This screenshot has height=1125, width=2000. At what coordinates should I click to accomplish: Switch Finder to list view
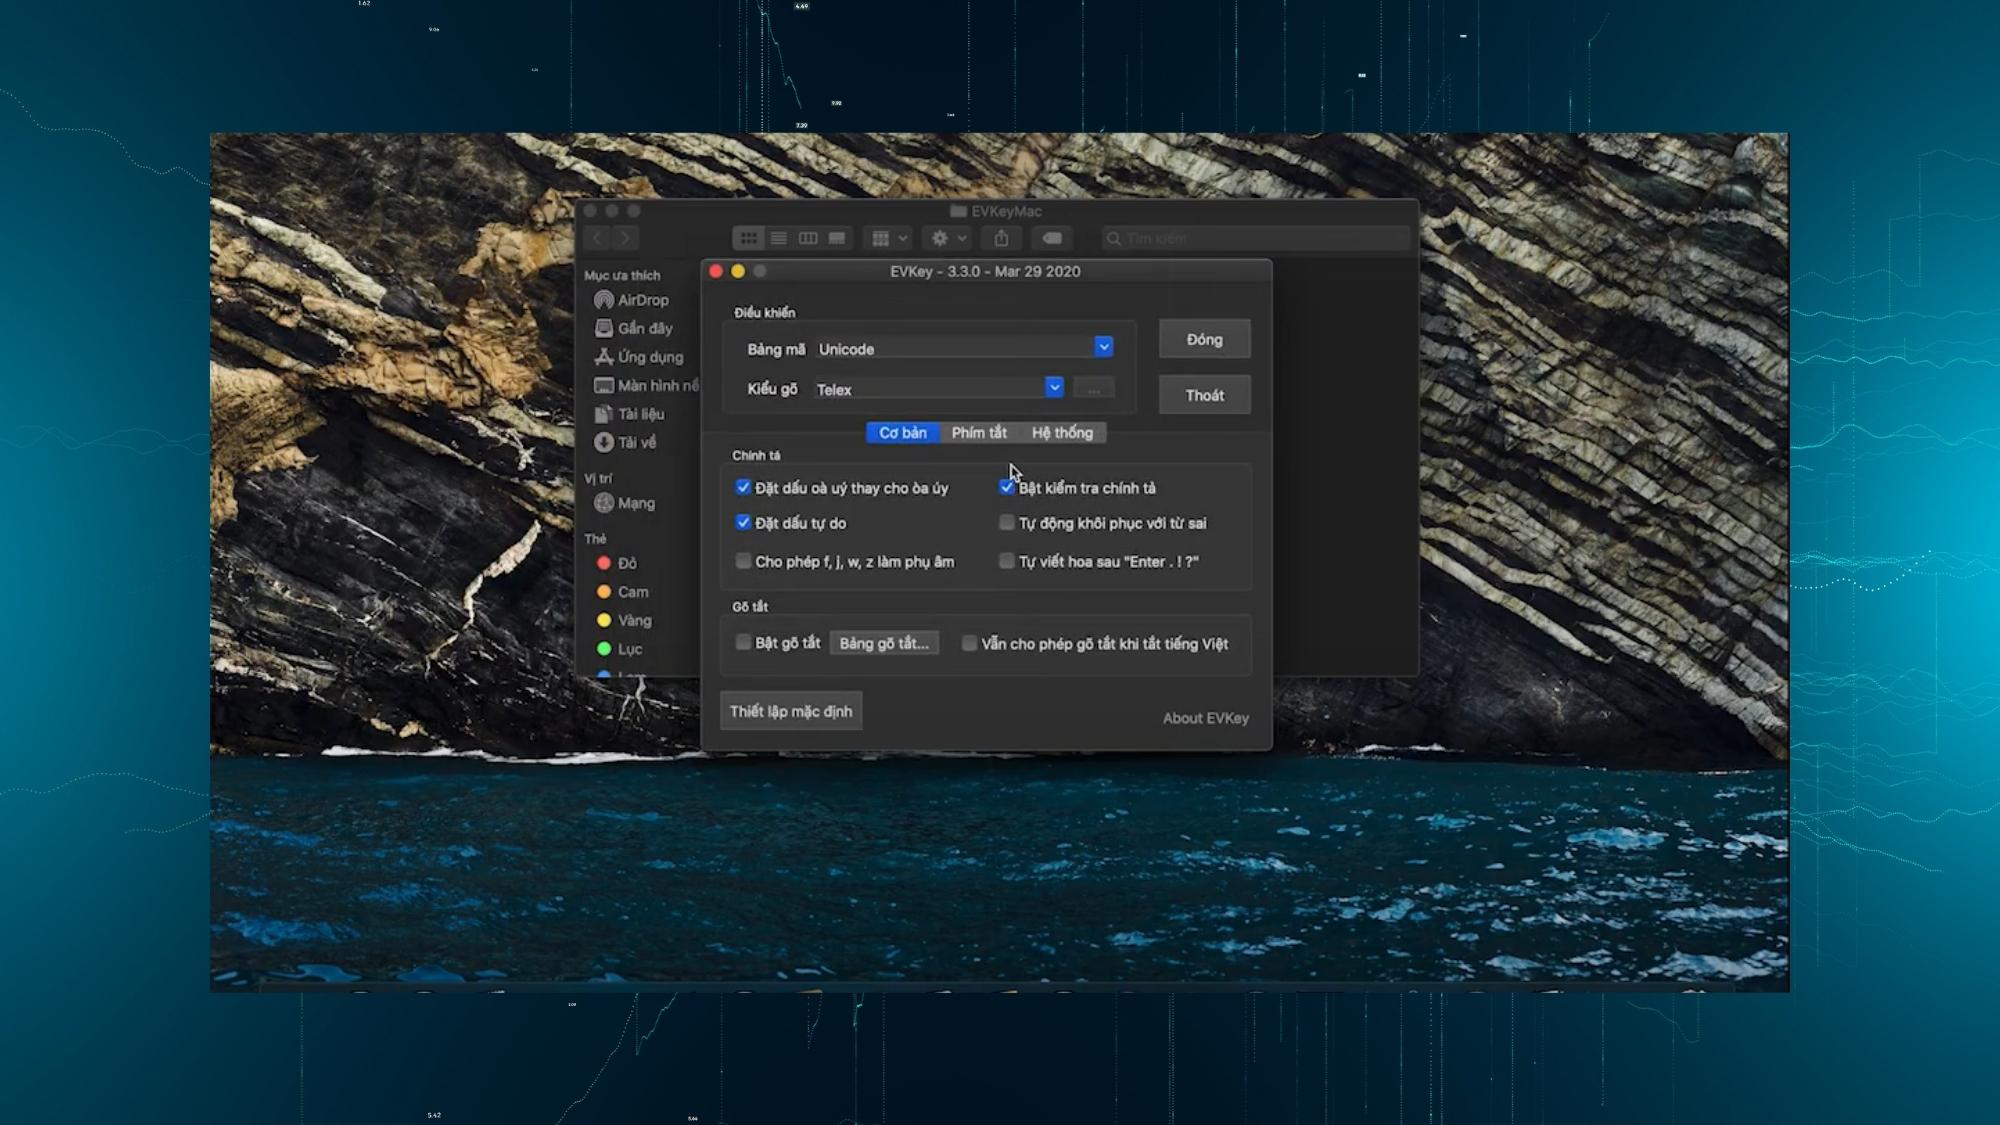click(x=779, y=238)
